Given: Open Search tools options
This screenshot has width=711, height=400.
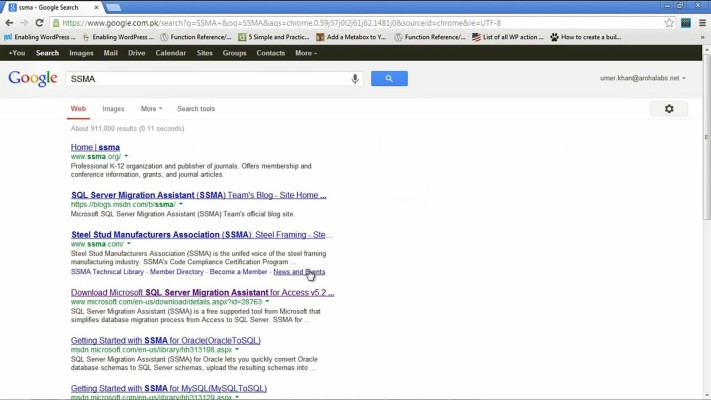Looking at the screenshot, I should click(196, 109).
